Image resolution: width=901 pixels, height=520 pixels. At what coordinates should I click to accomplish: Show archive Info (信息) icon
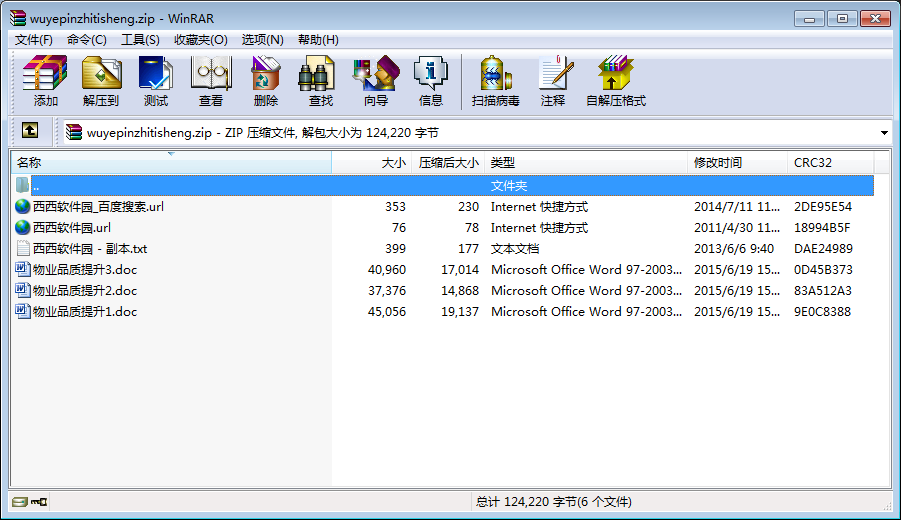(431, 81)
